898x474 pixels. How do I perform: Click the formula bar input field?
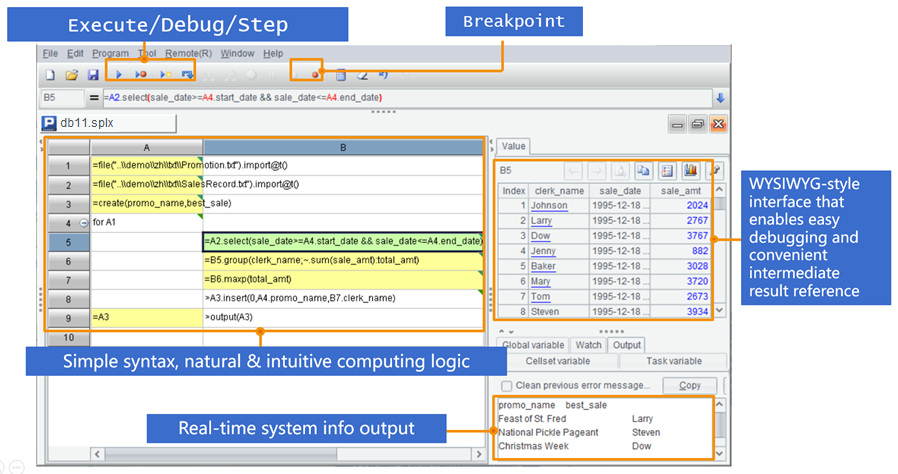pos(400,98)
